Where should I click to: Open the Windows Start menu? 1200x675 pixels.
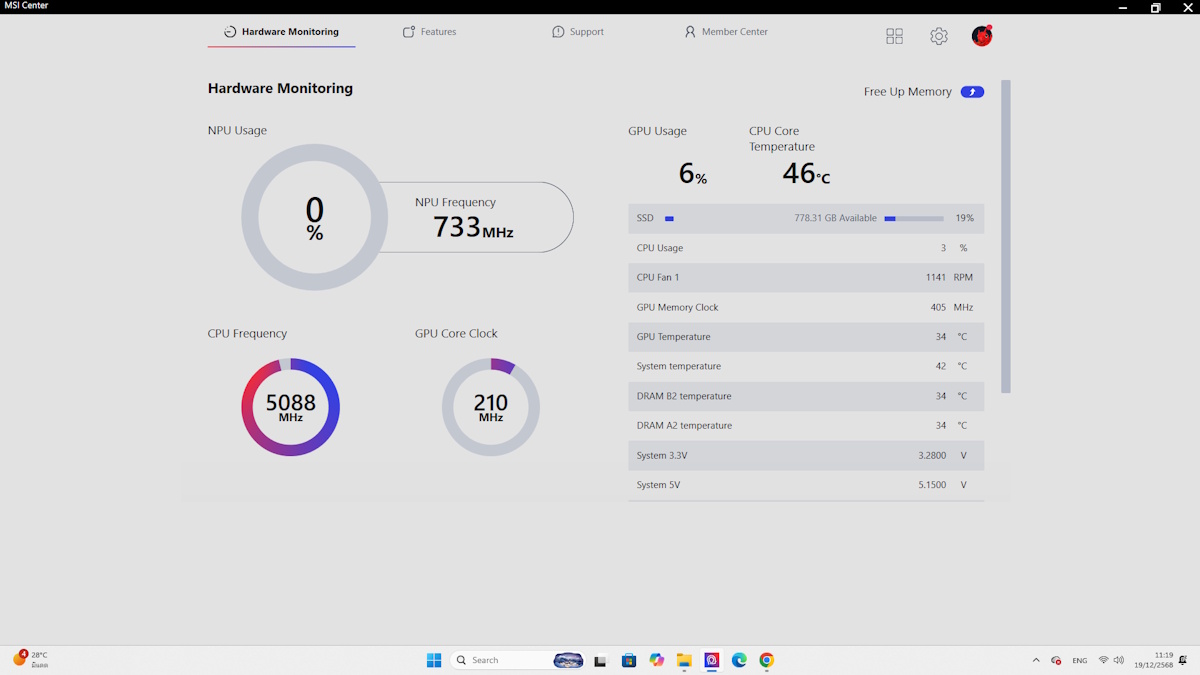coord(434,660)
